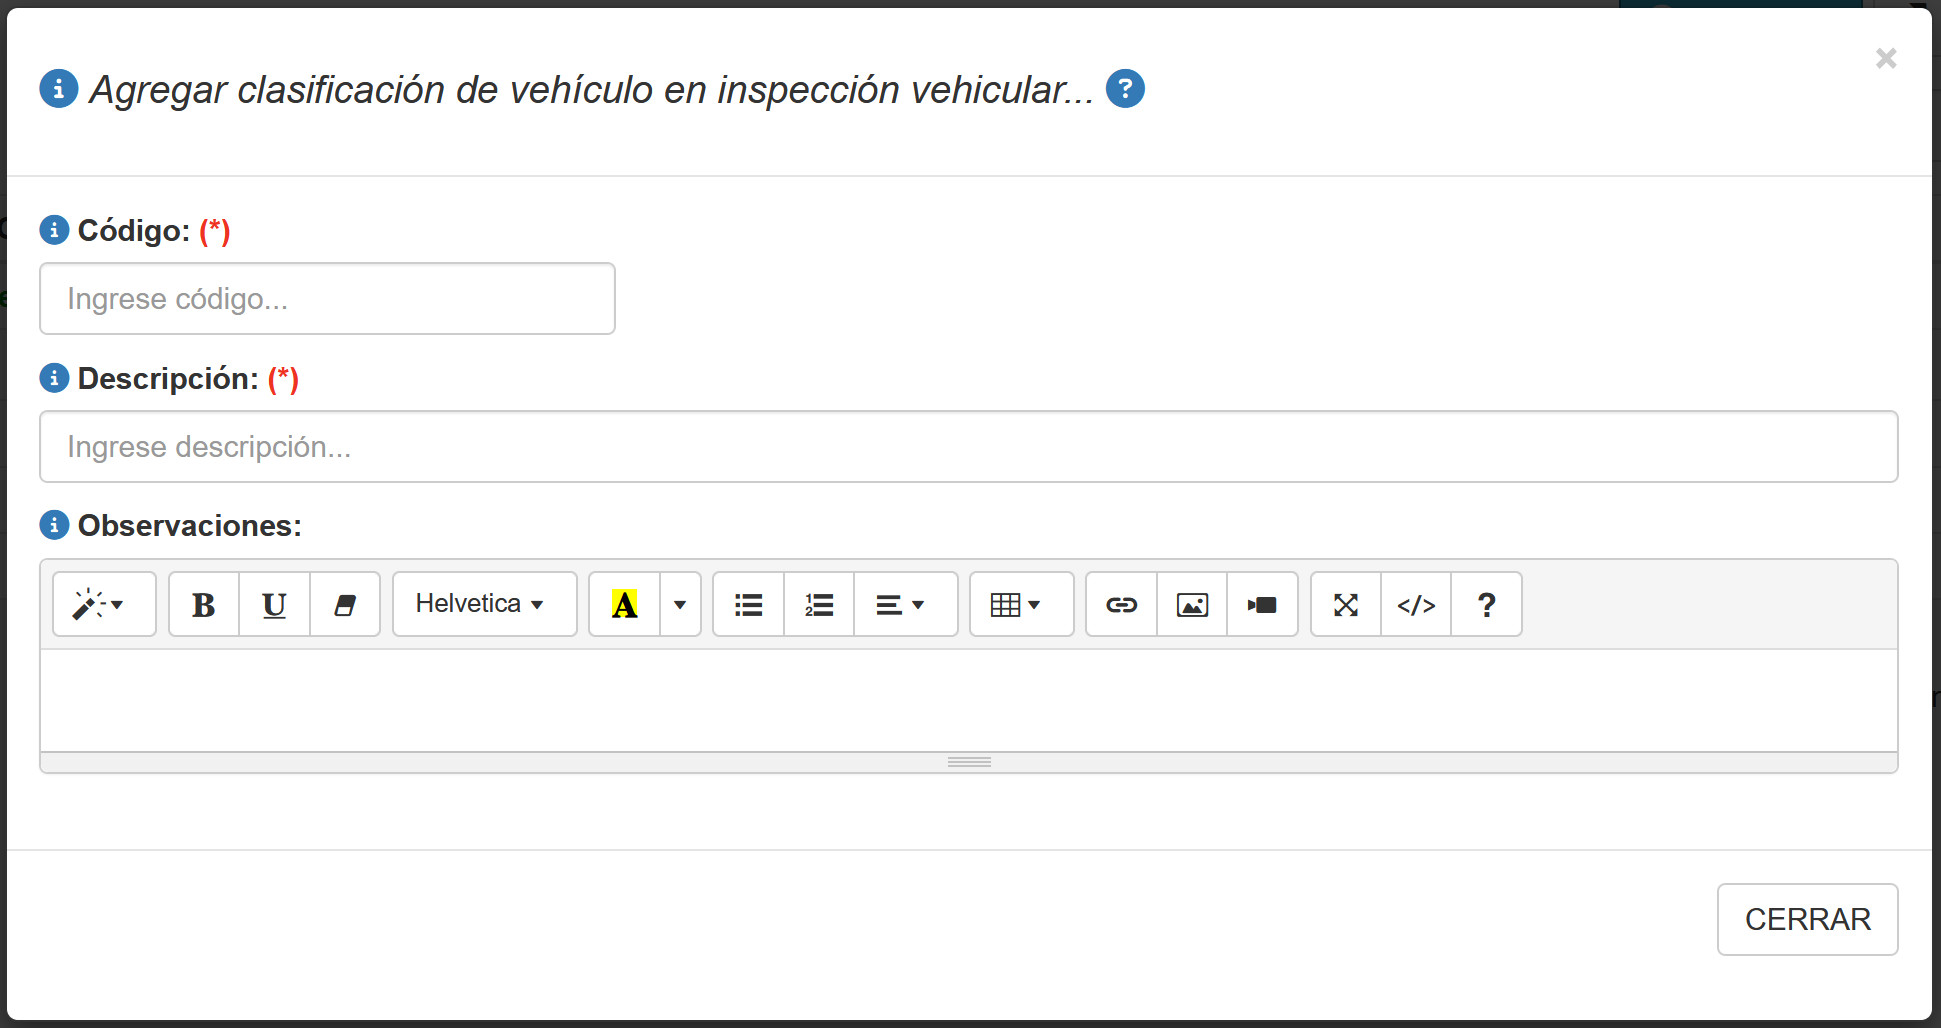This screenshot has height=1028, width=1941.
Task: Click the CERRAR button
Action: 1807,919
